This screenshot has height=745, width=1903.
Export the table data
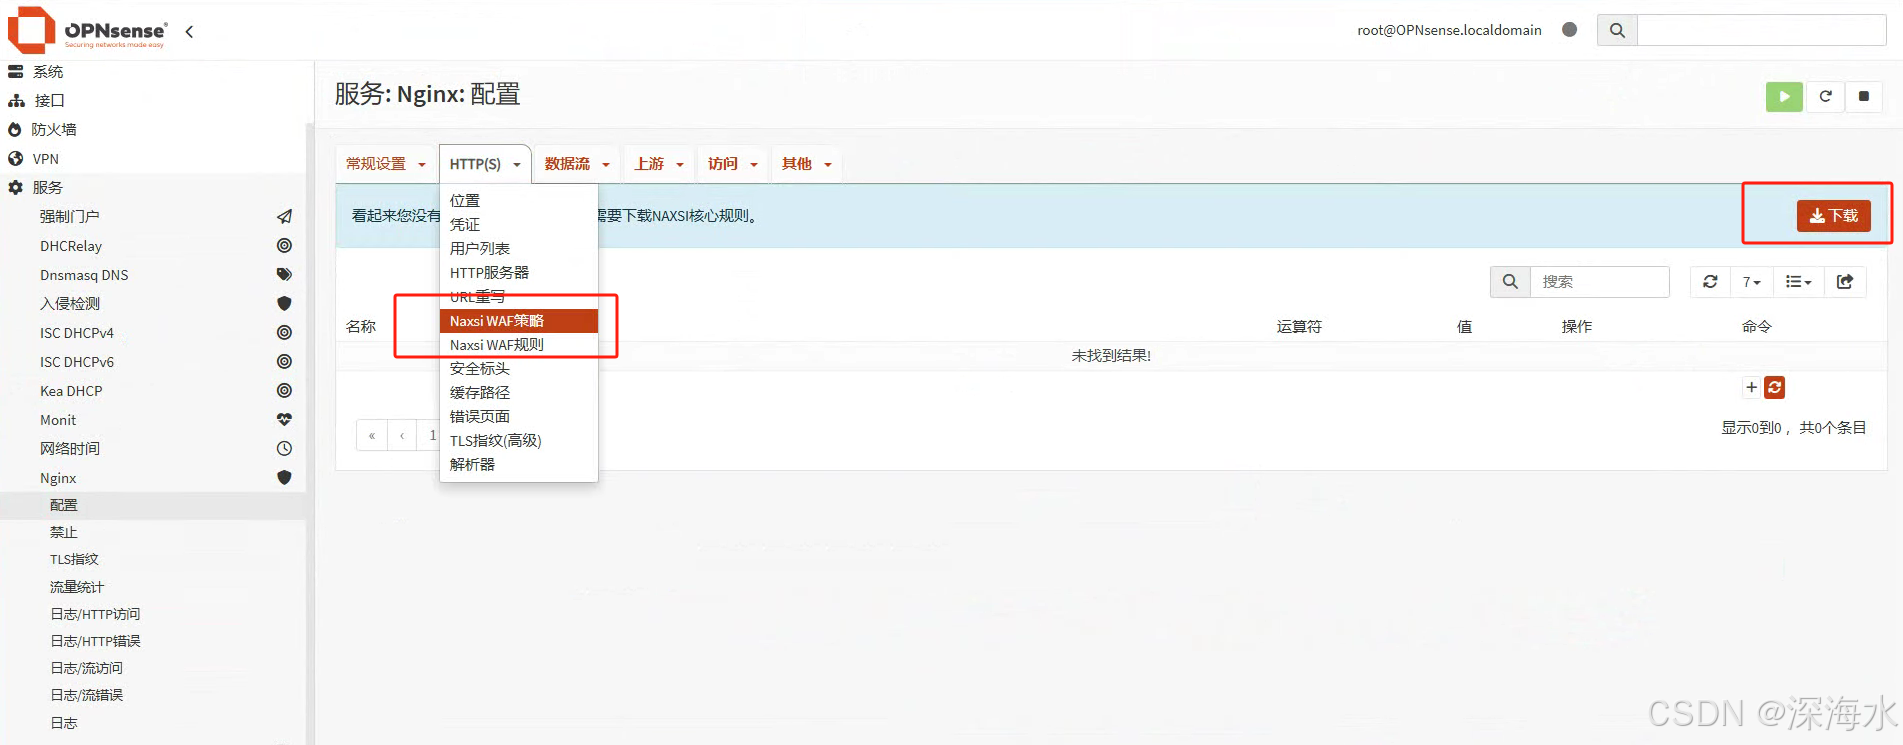(1845, 282)
